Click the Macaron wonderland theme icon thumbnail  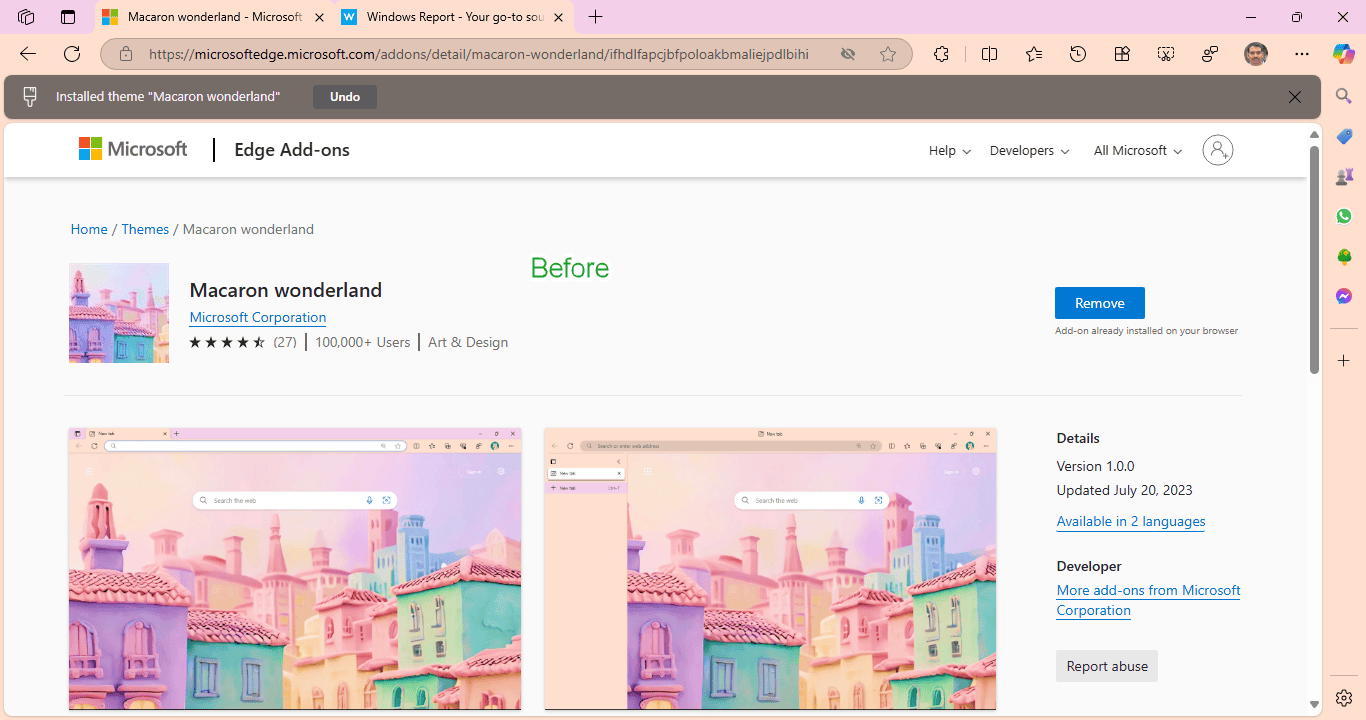(119, 313)
